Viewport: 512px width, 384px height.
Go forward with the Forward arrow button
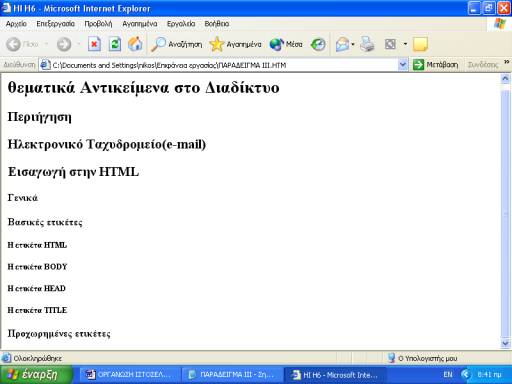click(64, 44)
